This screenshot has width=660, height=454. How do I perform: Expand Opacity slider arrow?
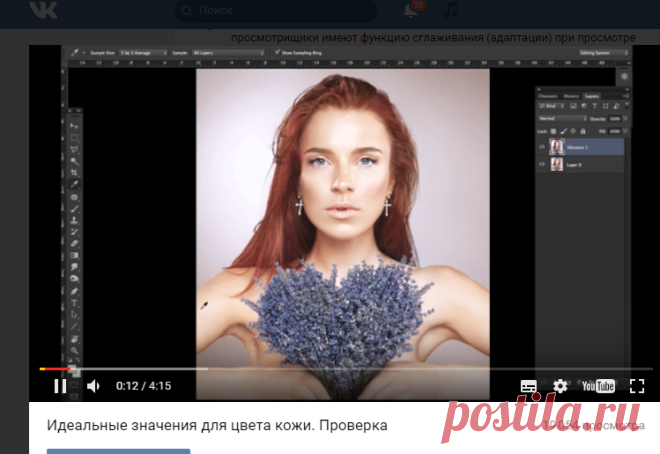pos(626,119)
